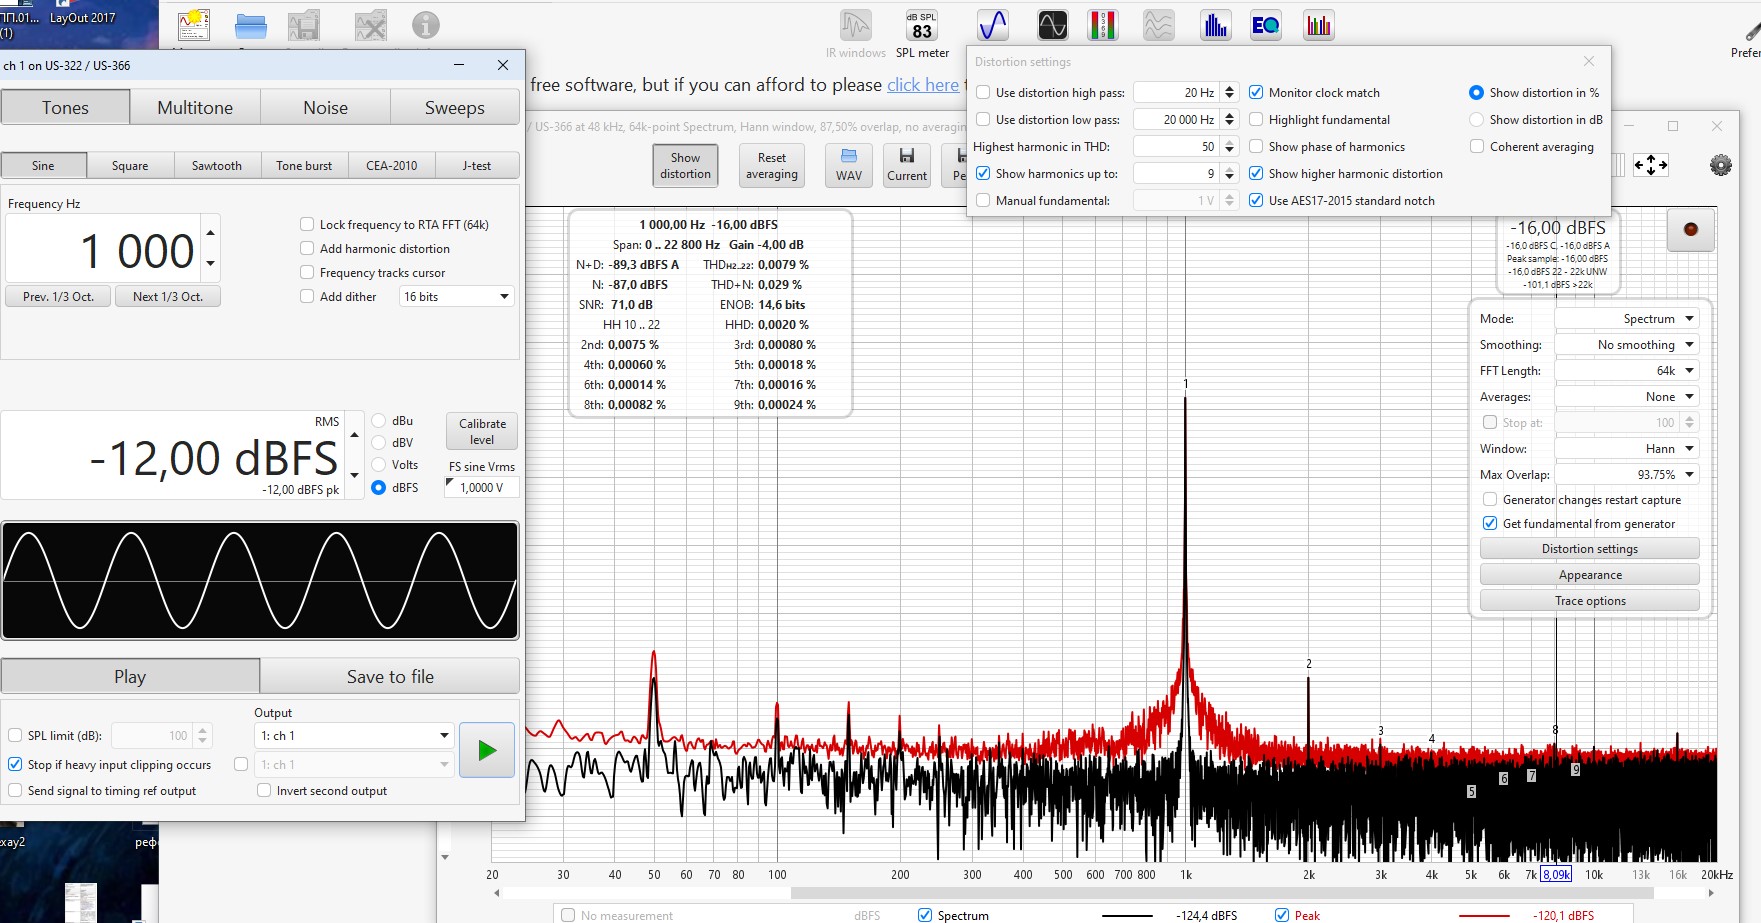Open the signal generator tool
This screenshot has width=1761, height=923.
(x=992, y=25)
